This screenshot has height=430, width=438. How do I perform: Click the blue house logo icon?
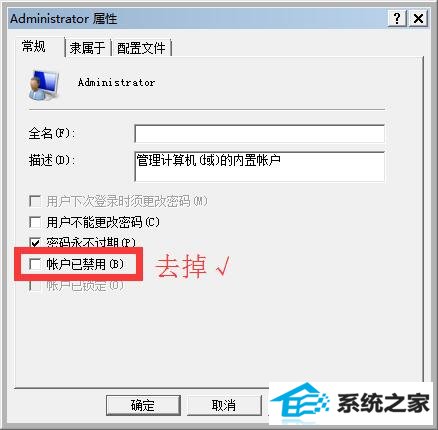tap(300, 402)
